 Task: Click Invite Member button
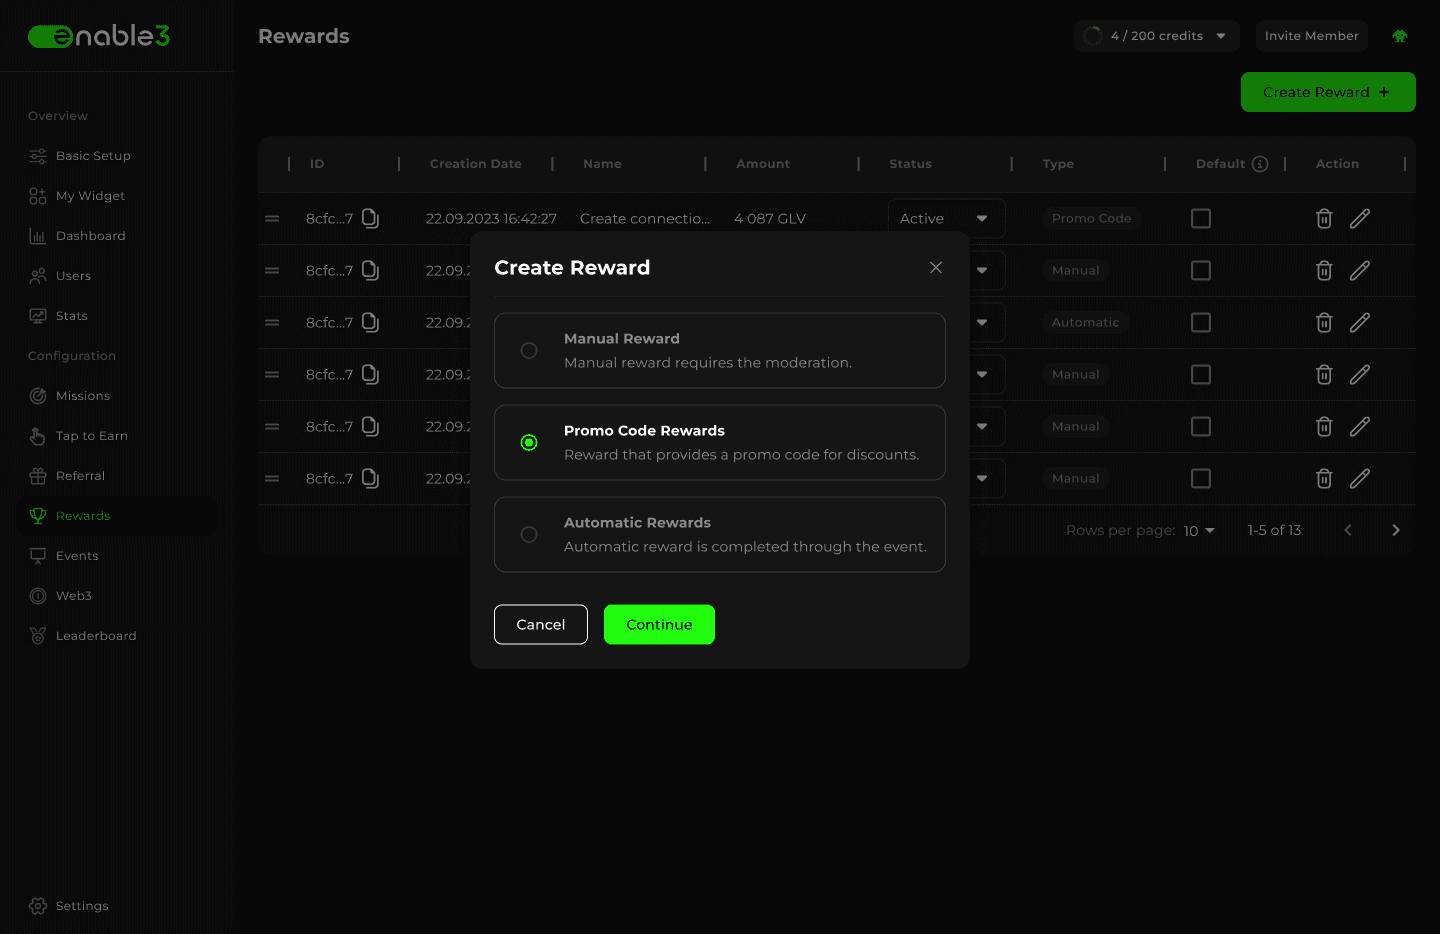pyautogui.click(x=1312, y=36)
